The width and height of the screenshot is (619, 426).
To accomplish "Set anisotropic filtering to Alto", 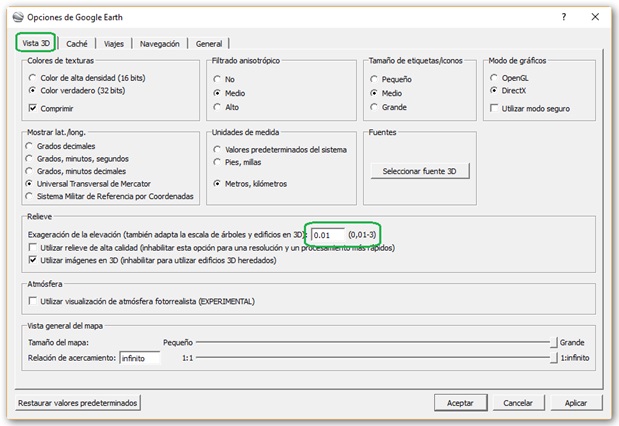I will coord(226,107).
